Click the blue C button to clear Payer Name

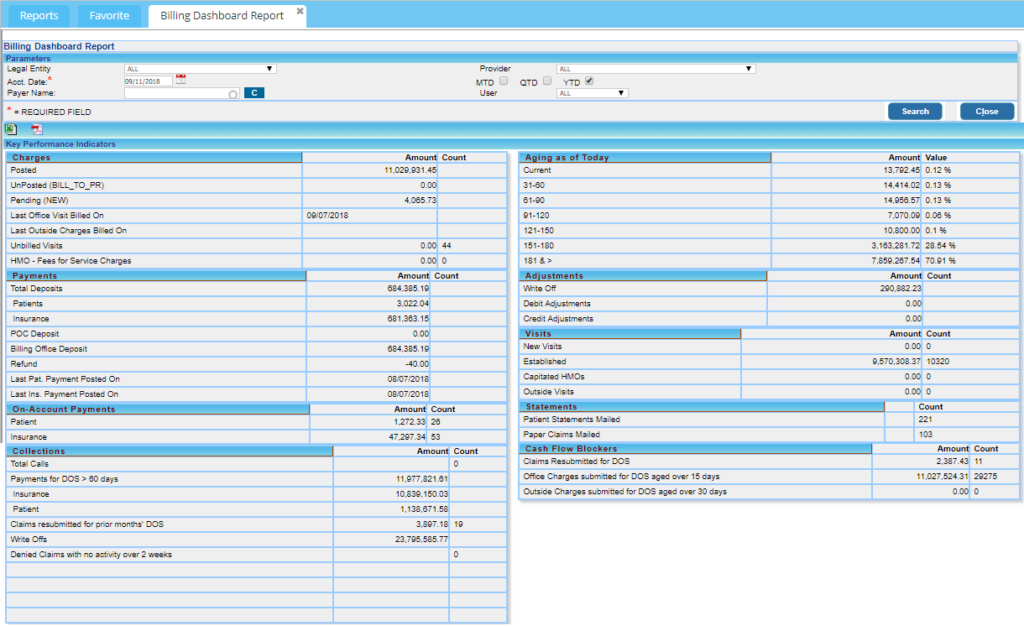tap(254, 93)
